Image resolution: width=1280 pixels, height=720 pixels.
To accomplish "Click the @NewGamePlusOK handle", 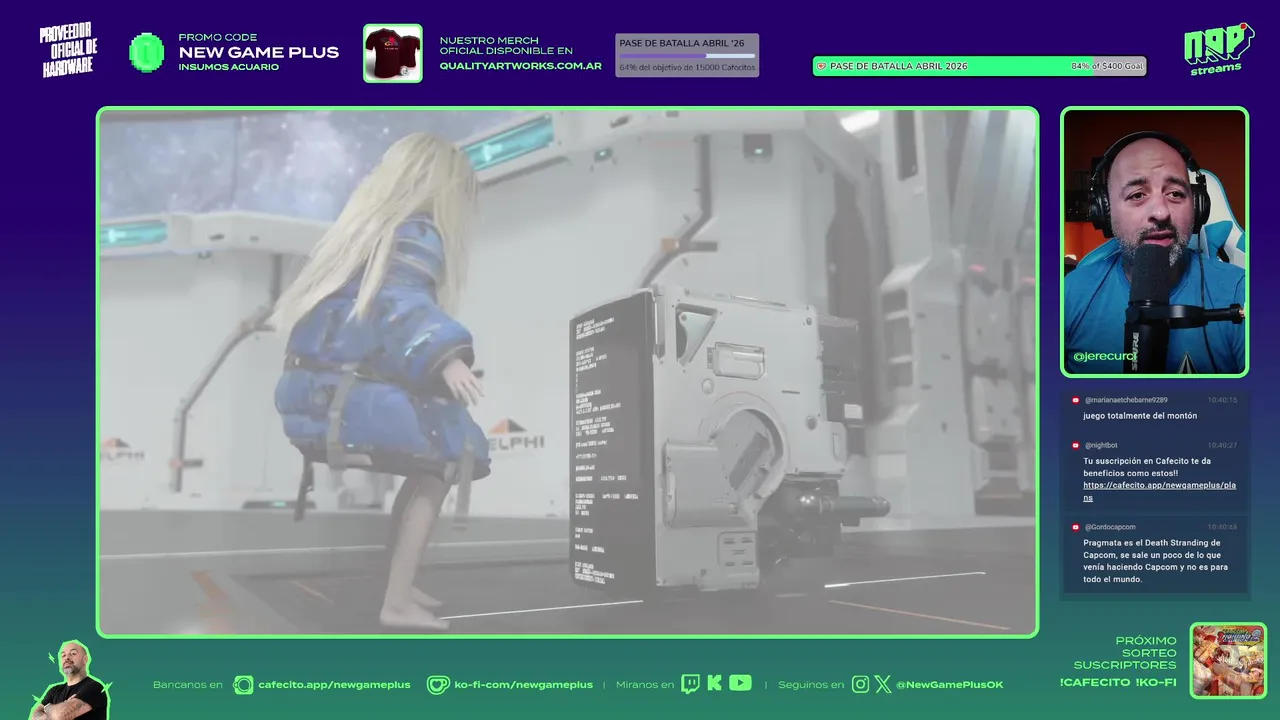I will pyautogui.click(x=950, y=685).
